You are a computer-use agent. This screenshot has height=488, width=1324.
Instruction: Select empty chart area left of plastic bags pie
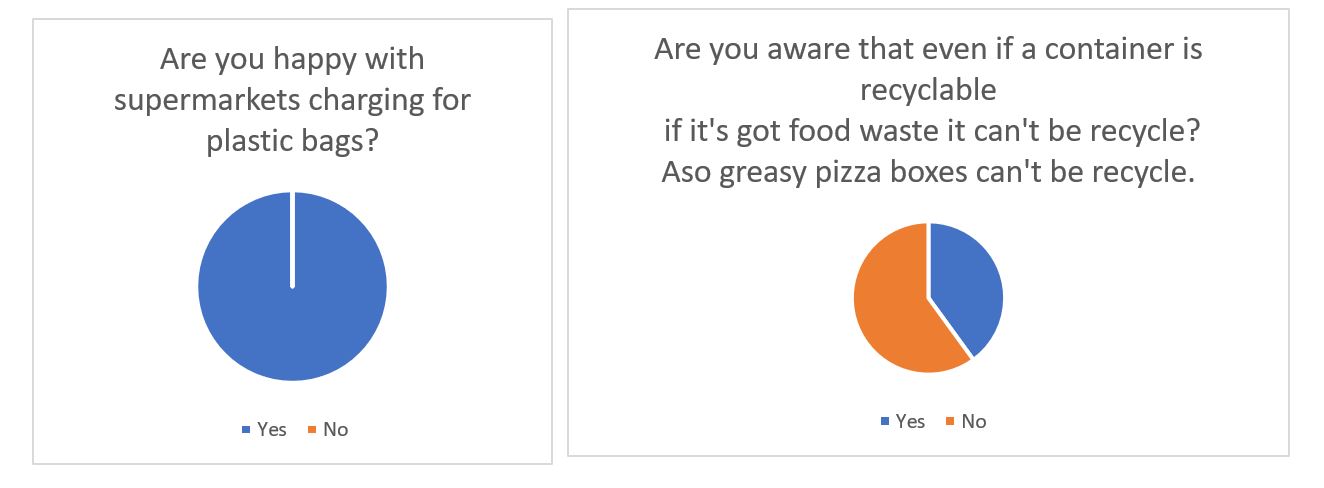pos(110,290)
